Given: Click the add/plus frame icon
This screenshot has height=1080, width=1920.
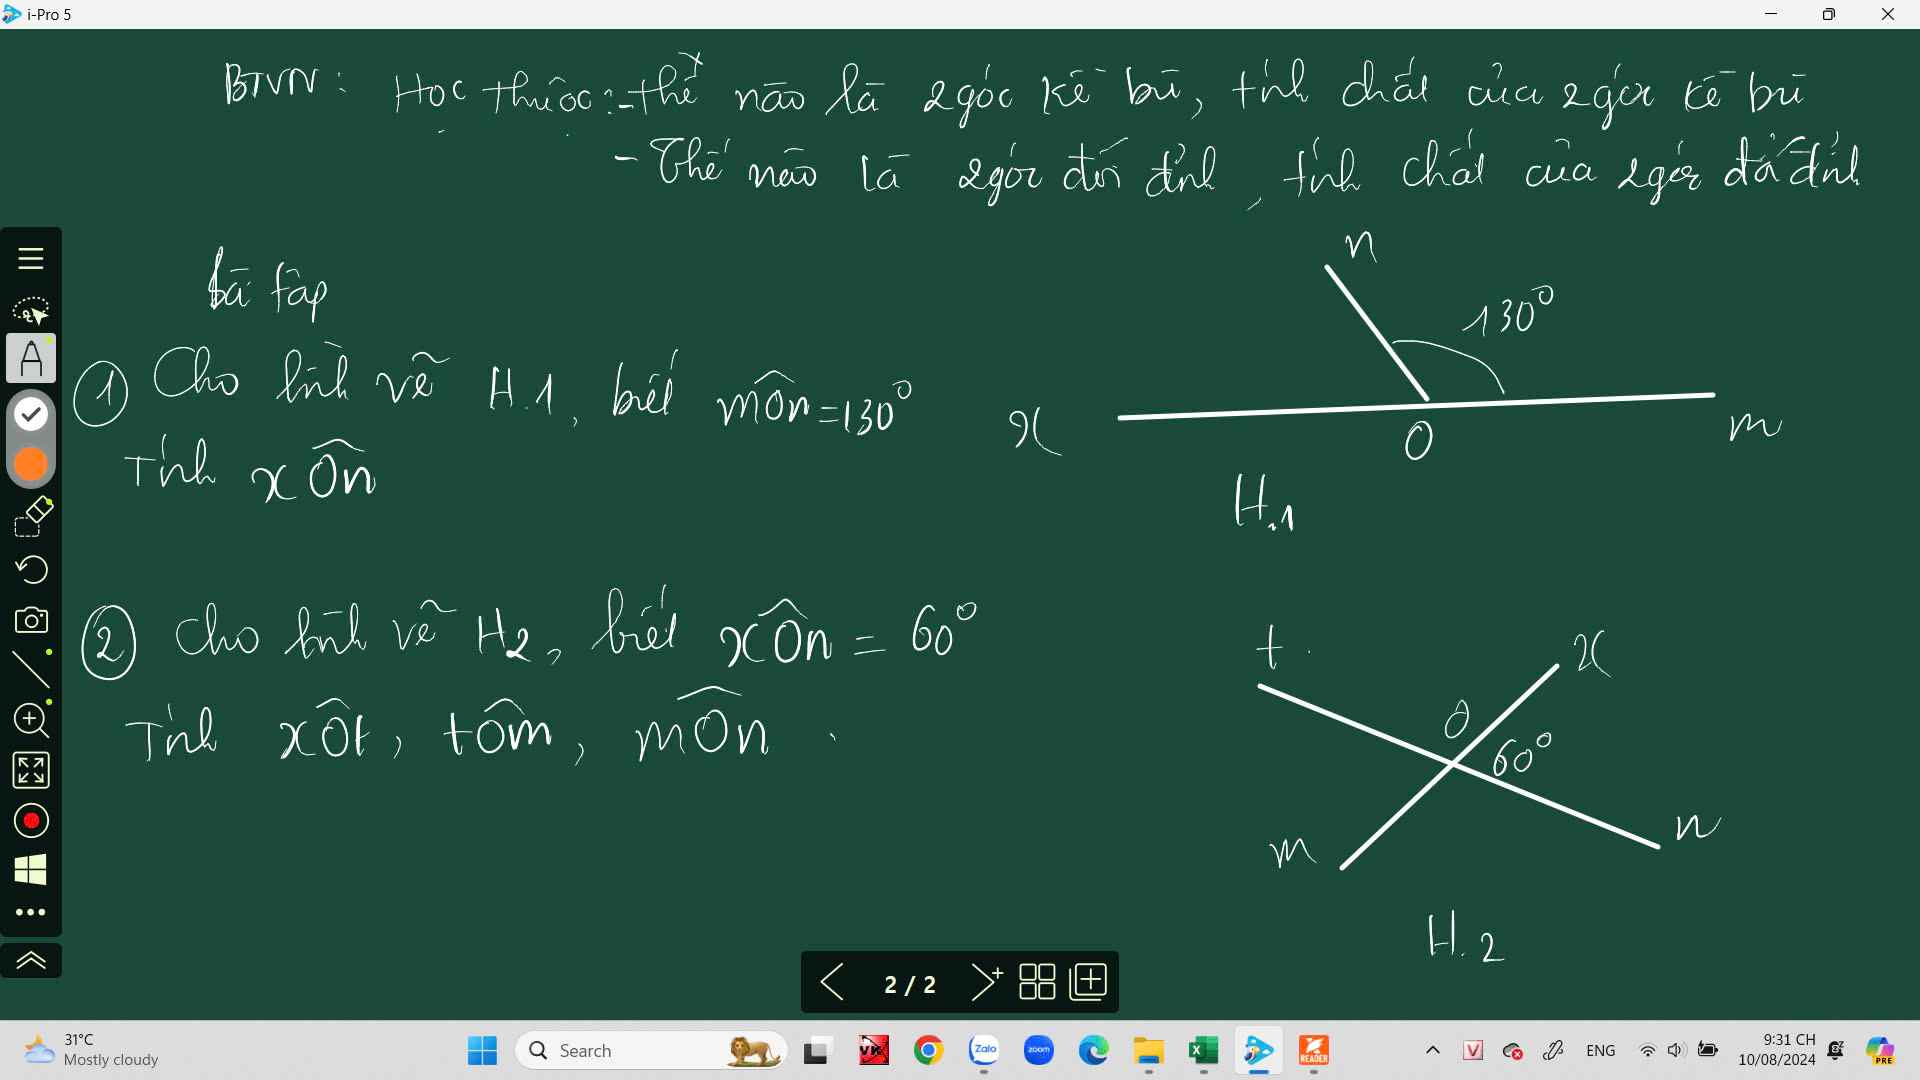Looking at the screenshot, I should (1089, 982).
